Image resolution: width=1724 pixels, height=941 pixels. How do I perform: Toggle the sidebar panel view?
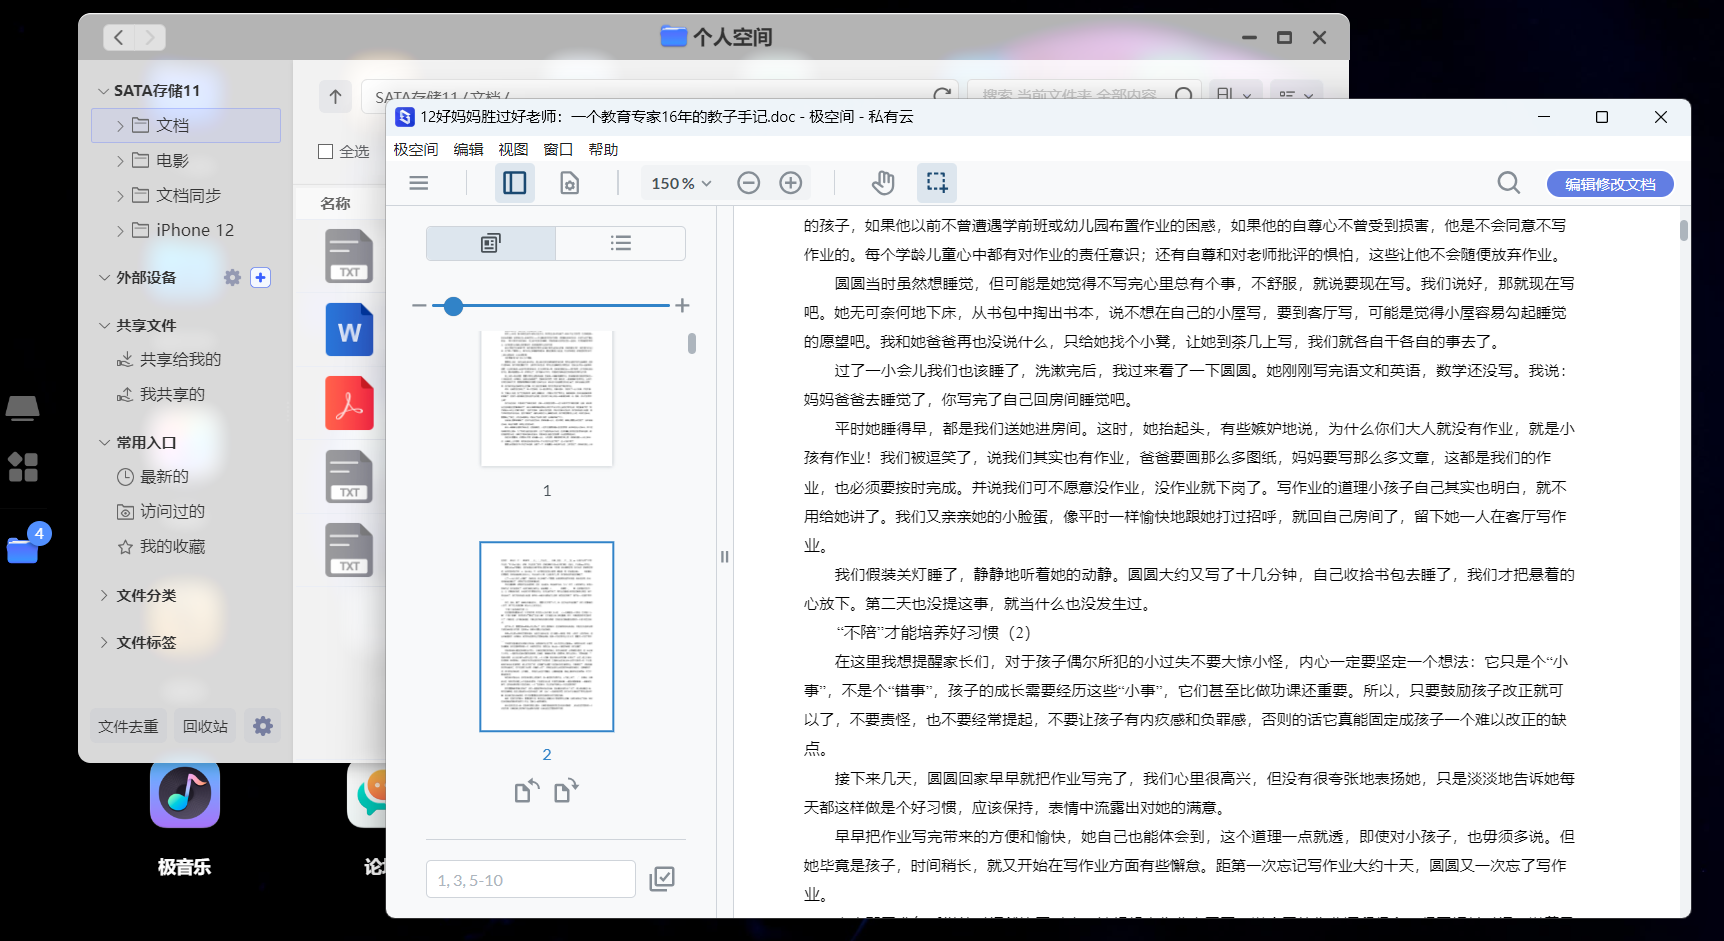click(514, 183)
